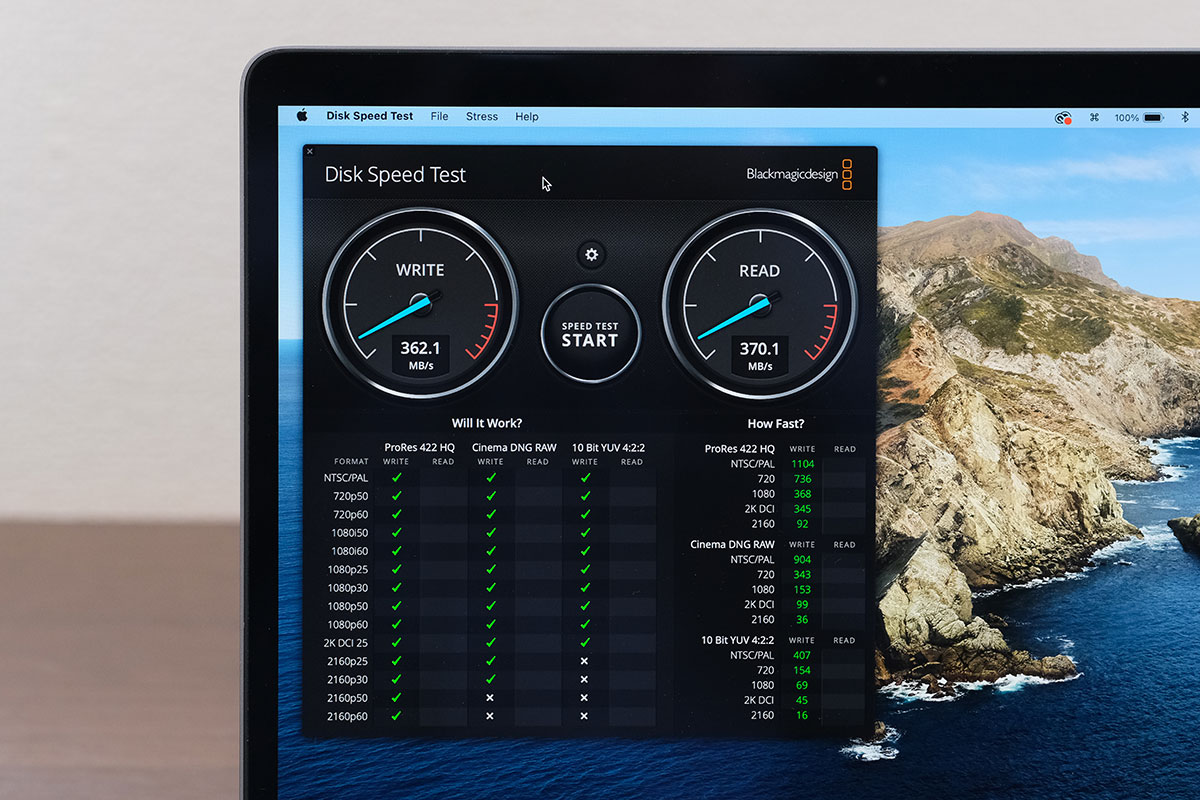Click the battery icon in the menu bar

tap(1154, 117)
